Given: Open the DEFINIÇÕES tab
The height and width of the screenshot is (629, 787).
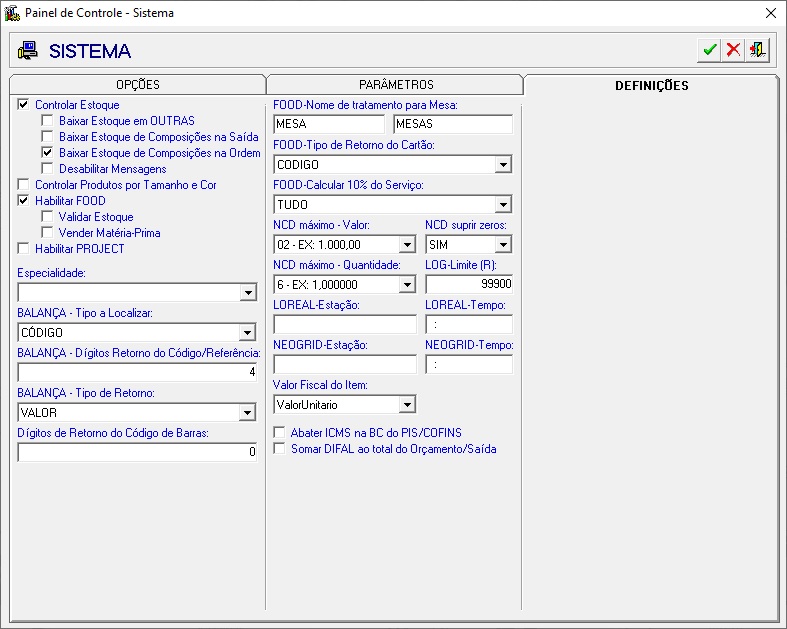Looking at the screenshot, I should [651, 85].
